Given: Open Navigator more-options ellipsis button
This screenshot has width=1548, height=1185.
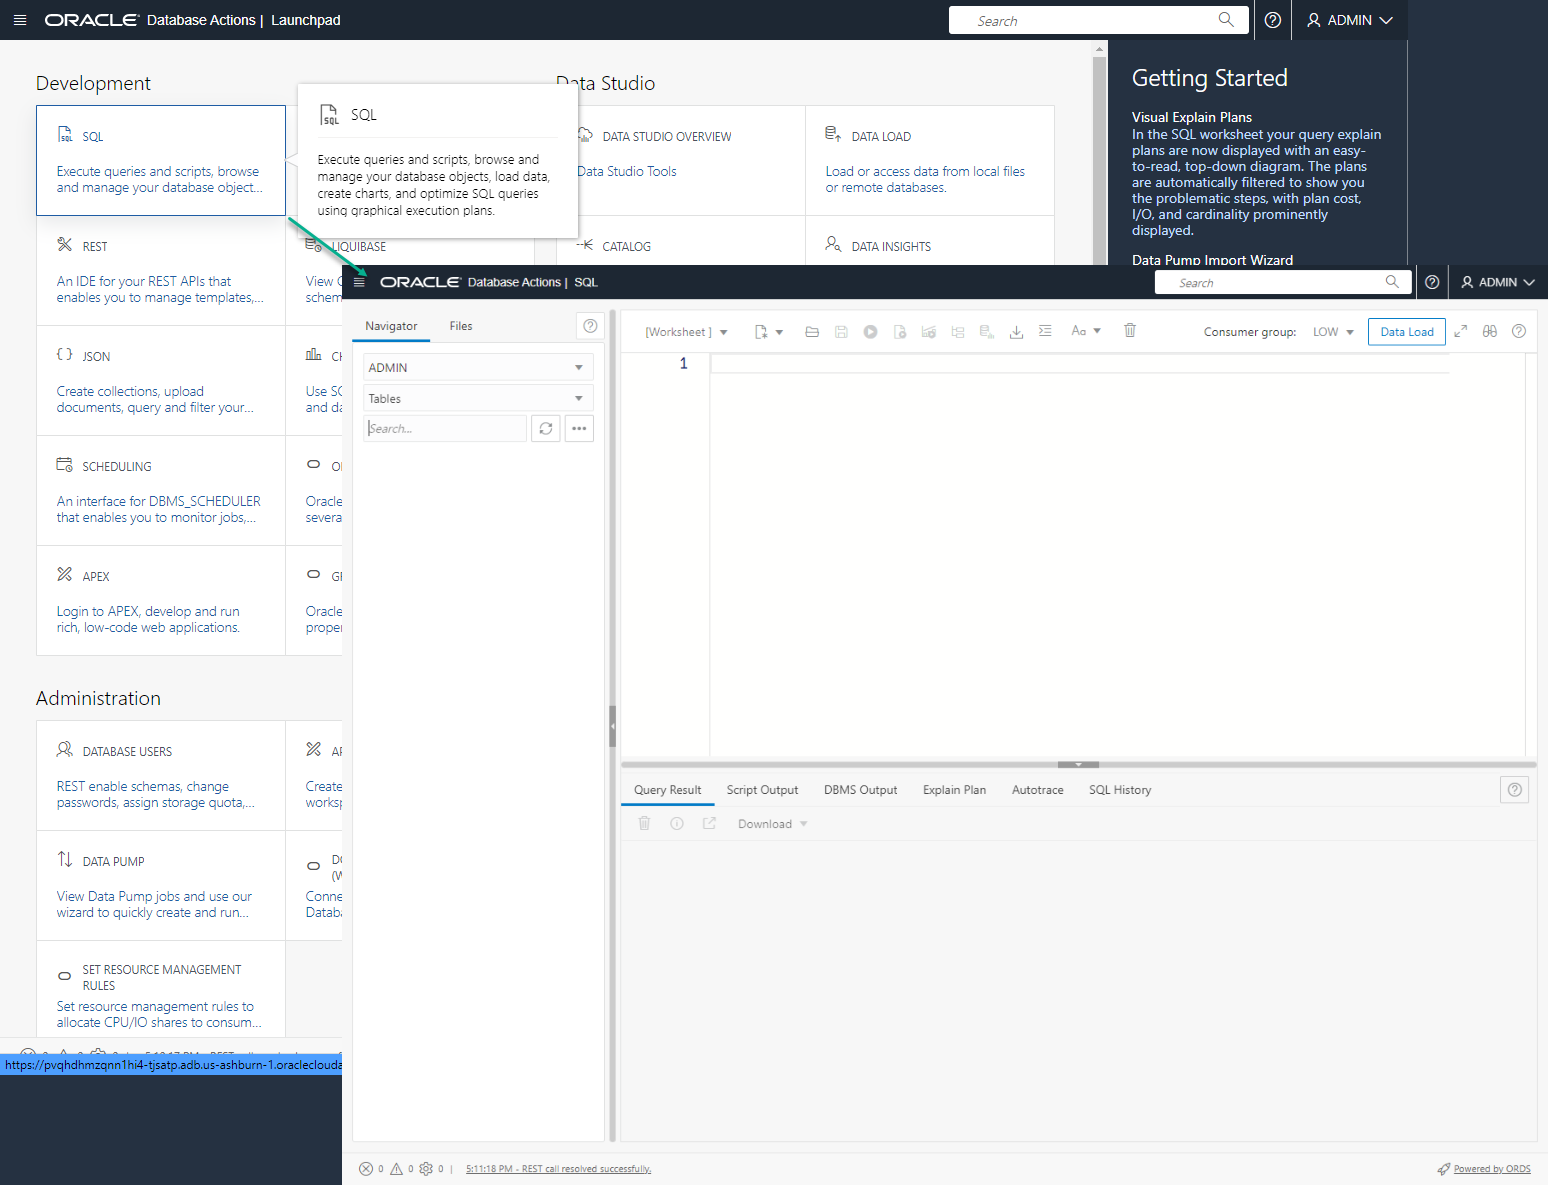Looking at the screenshot, I should point(579,428).
